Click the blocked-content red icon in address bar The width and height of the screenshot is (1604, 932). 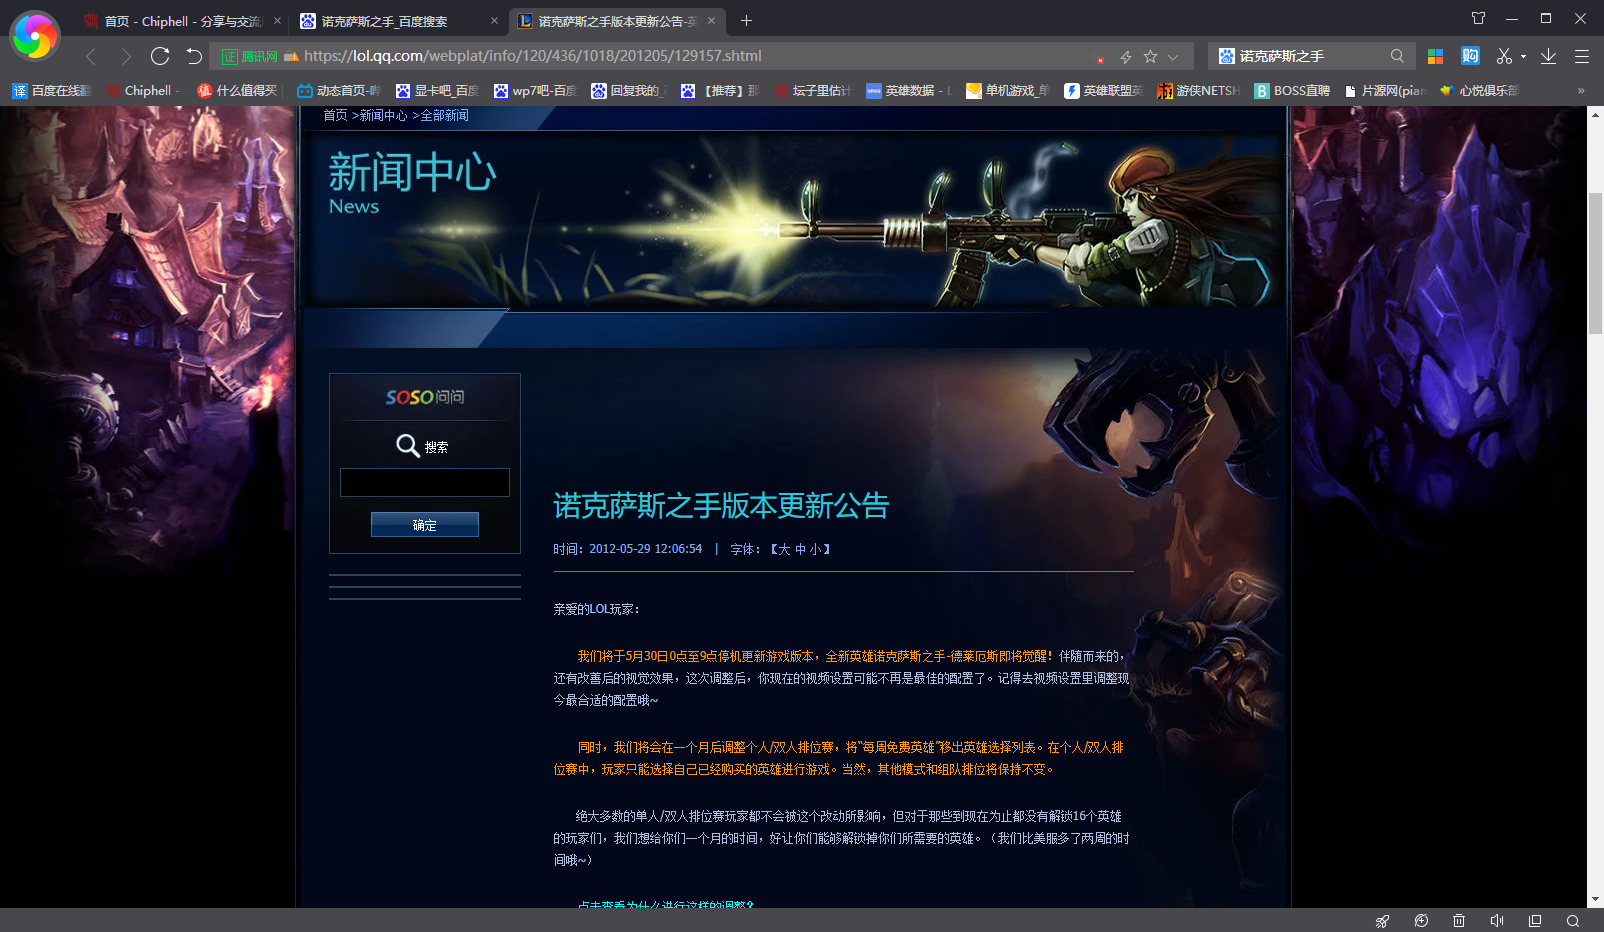1100,59
